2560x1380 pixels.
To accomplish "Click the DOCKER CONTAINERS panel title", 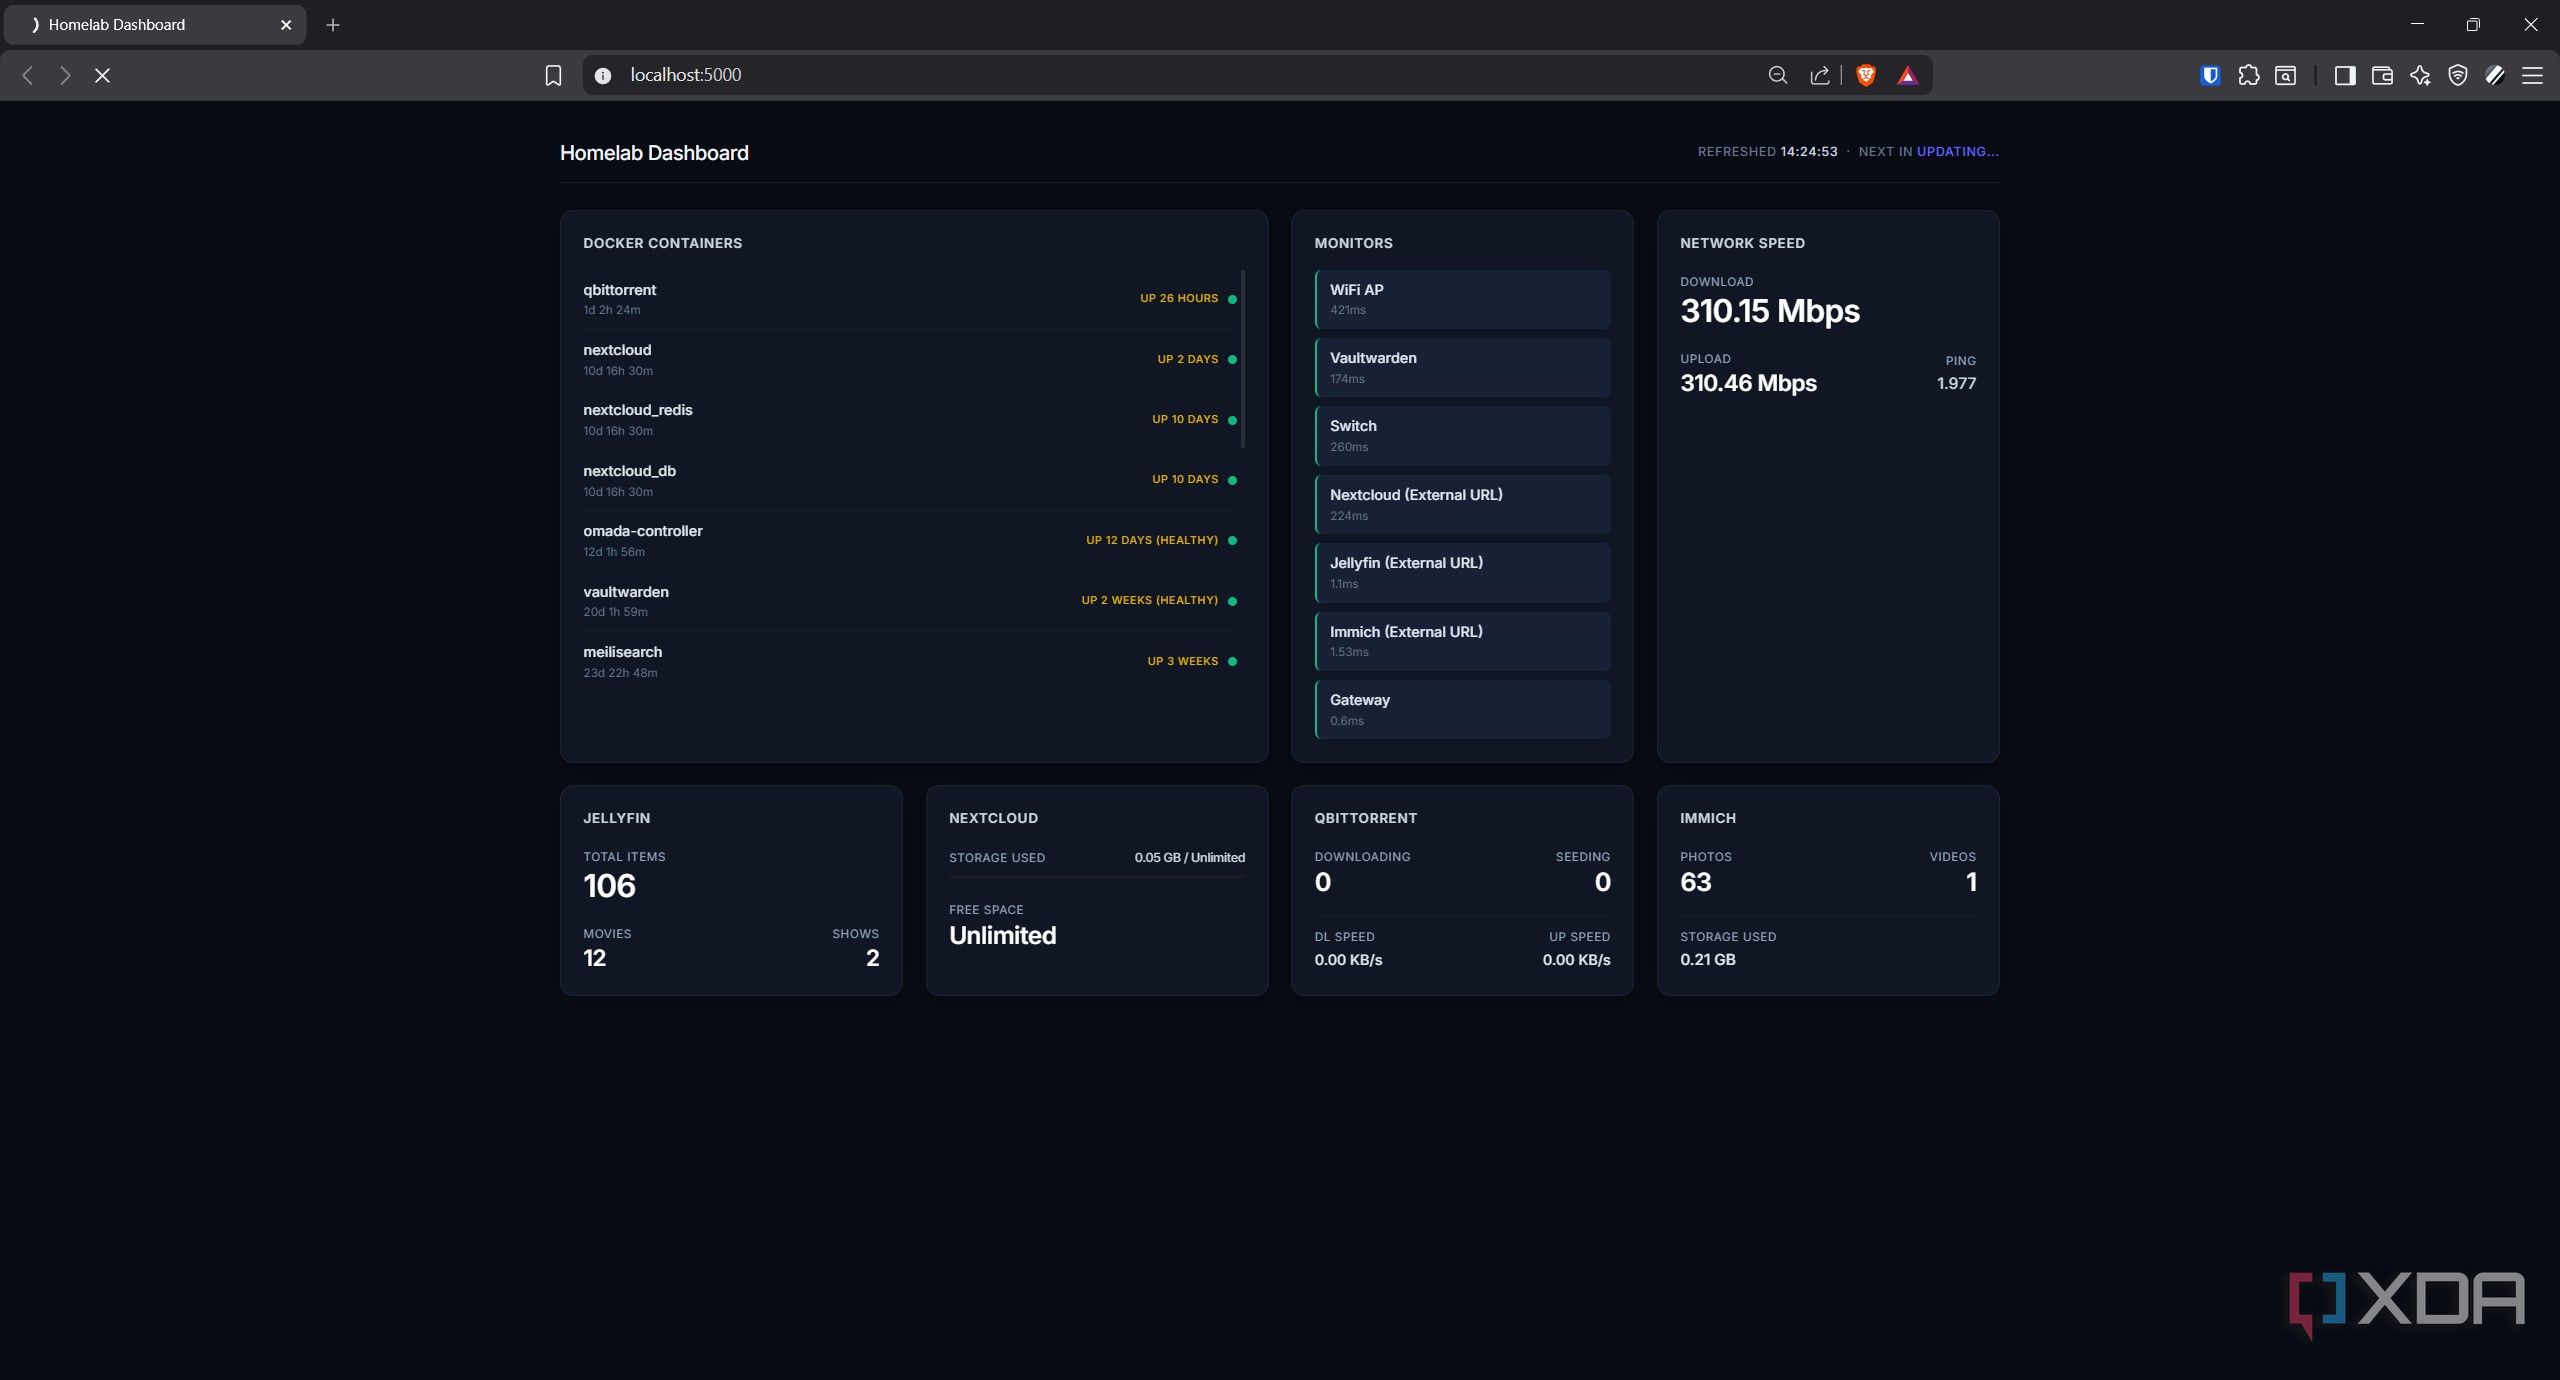I will click(662, 243).
